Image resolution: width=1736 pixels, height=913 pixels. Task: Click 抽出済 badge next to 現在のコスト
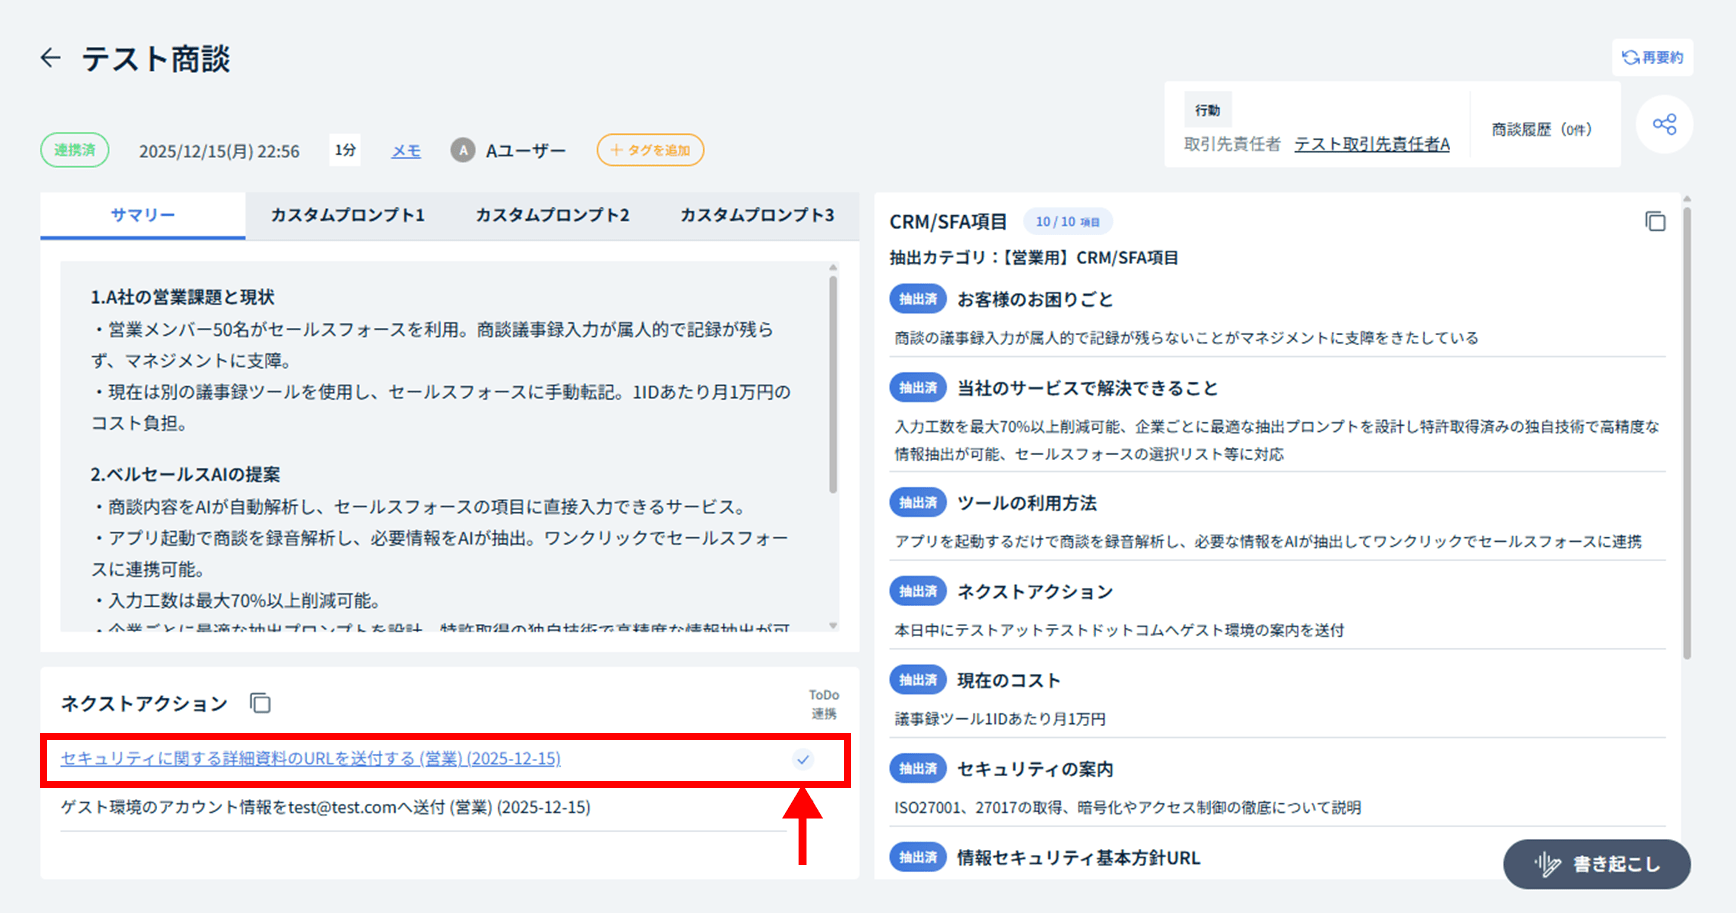[917, 680]
